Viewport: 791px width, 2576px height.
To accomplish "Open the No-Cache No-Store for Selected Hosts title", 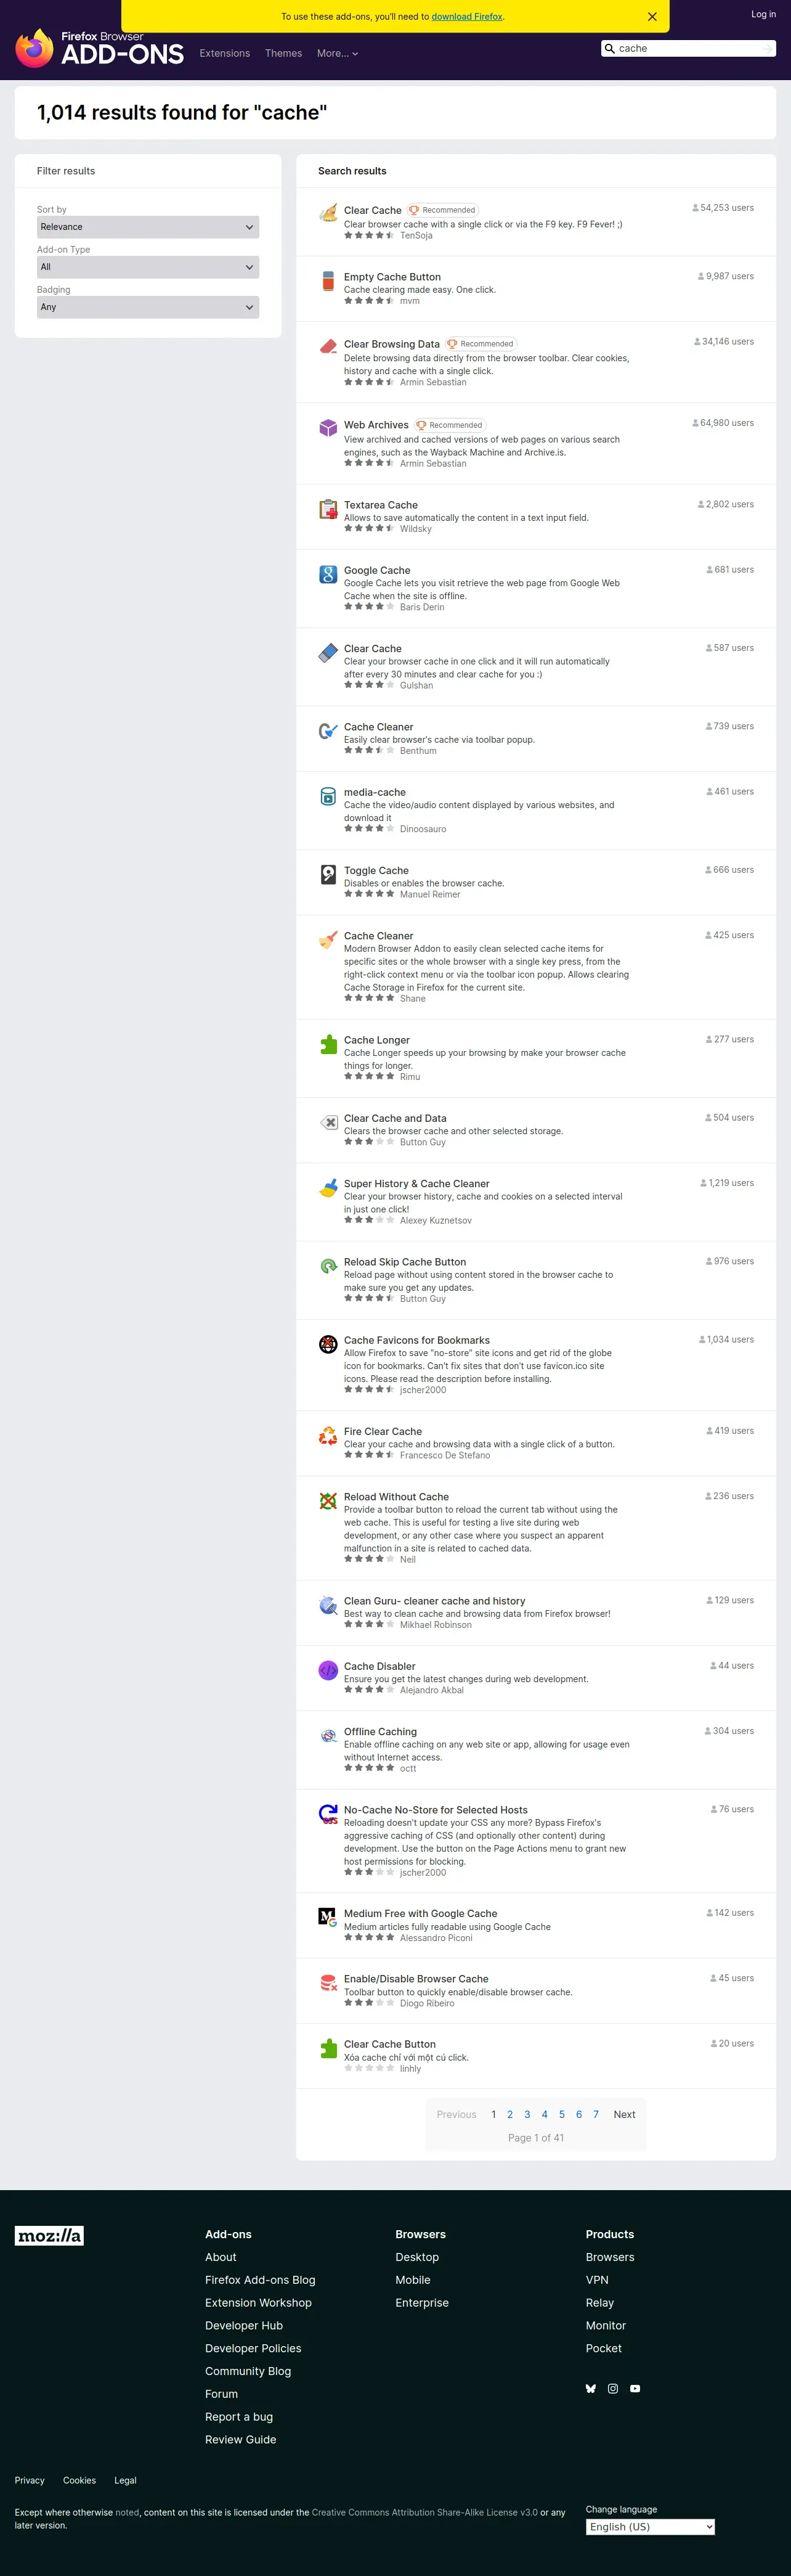I will click(x=436, y=1810).
